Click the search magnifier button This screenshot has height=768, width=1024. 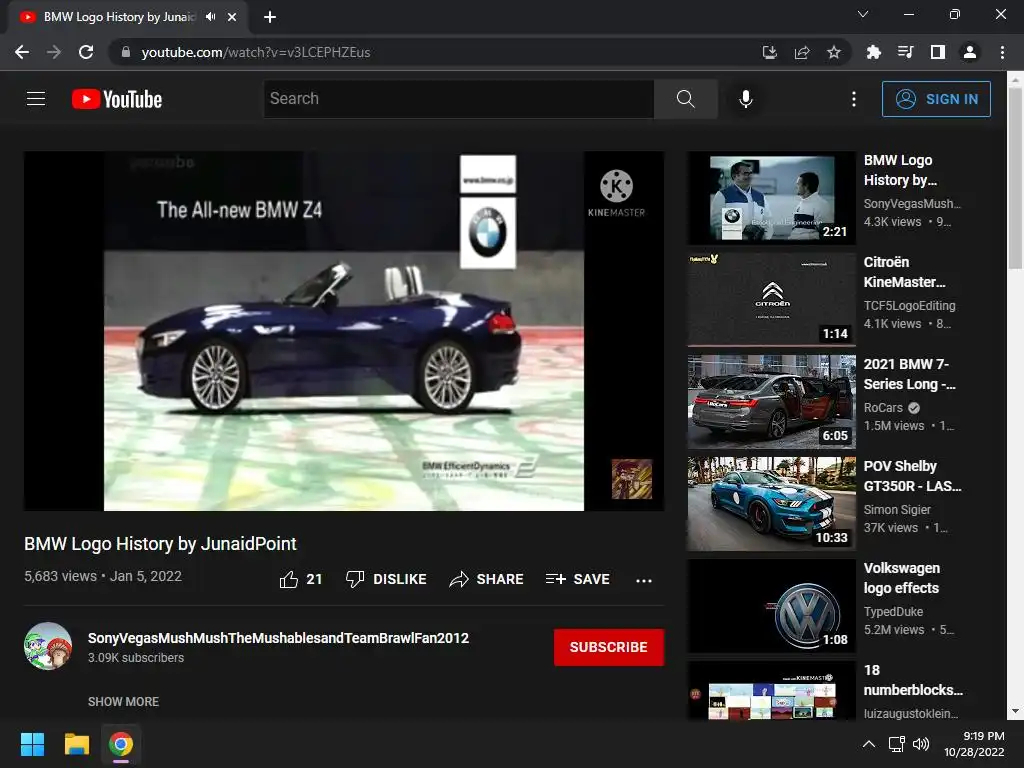(x=686, y=99)
